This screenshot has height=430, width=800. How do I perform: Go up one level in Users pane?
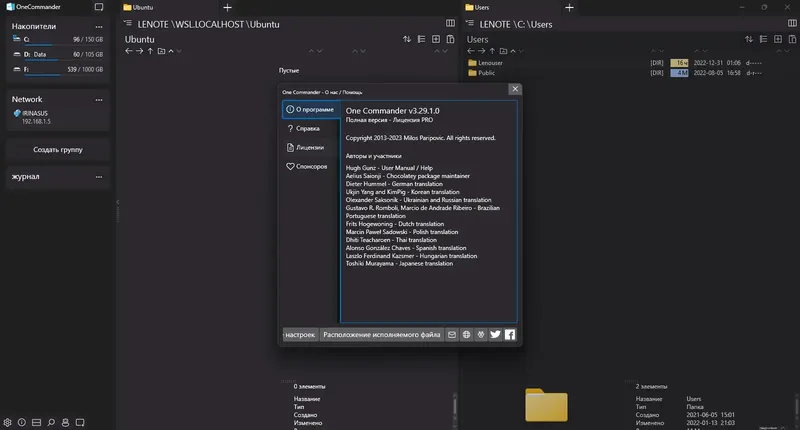(492, 51)
